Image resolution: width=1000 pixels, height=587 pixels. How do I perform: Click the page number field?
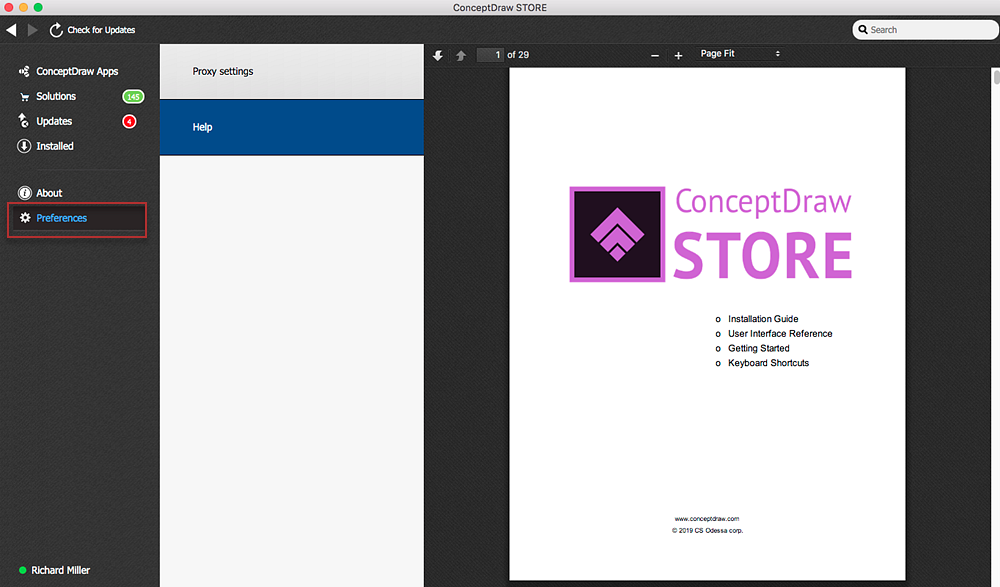pyautogui.click(x=490, y=55)
